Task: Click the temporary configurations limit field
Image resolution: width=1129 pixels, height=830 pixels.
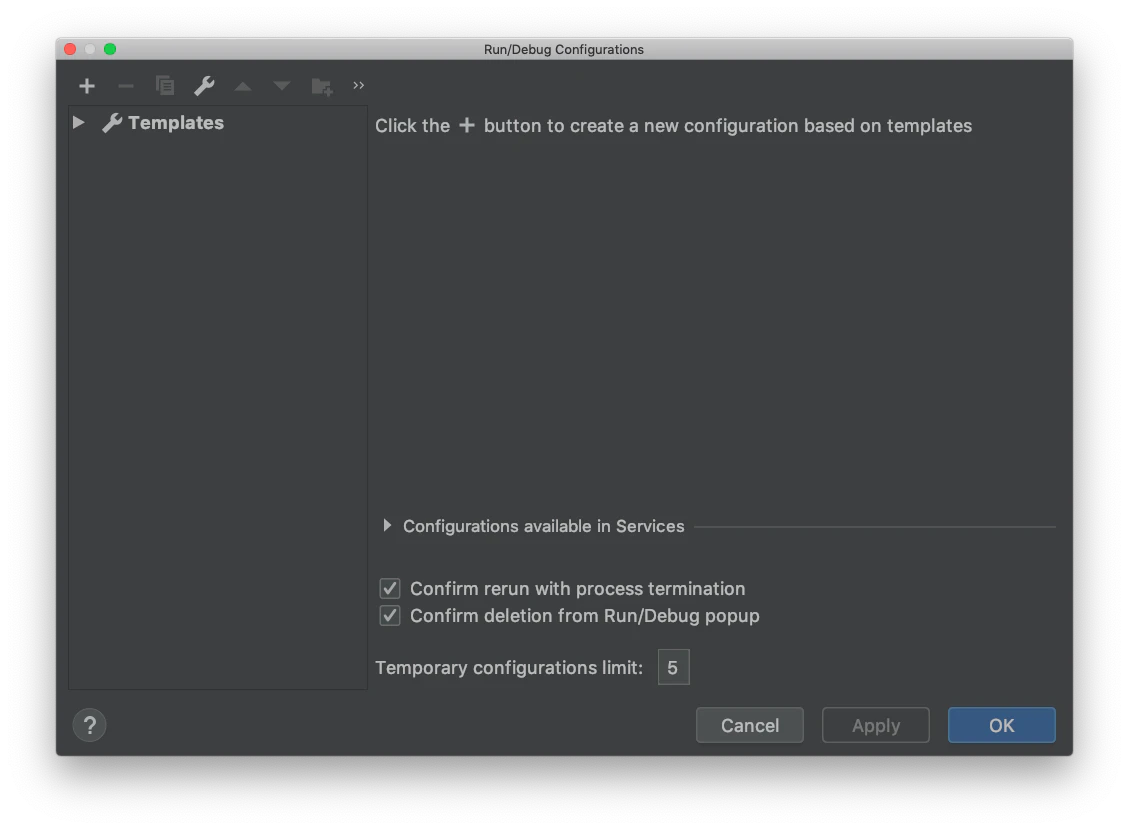Action: pos(673,667)
